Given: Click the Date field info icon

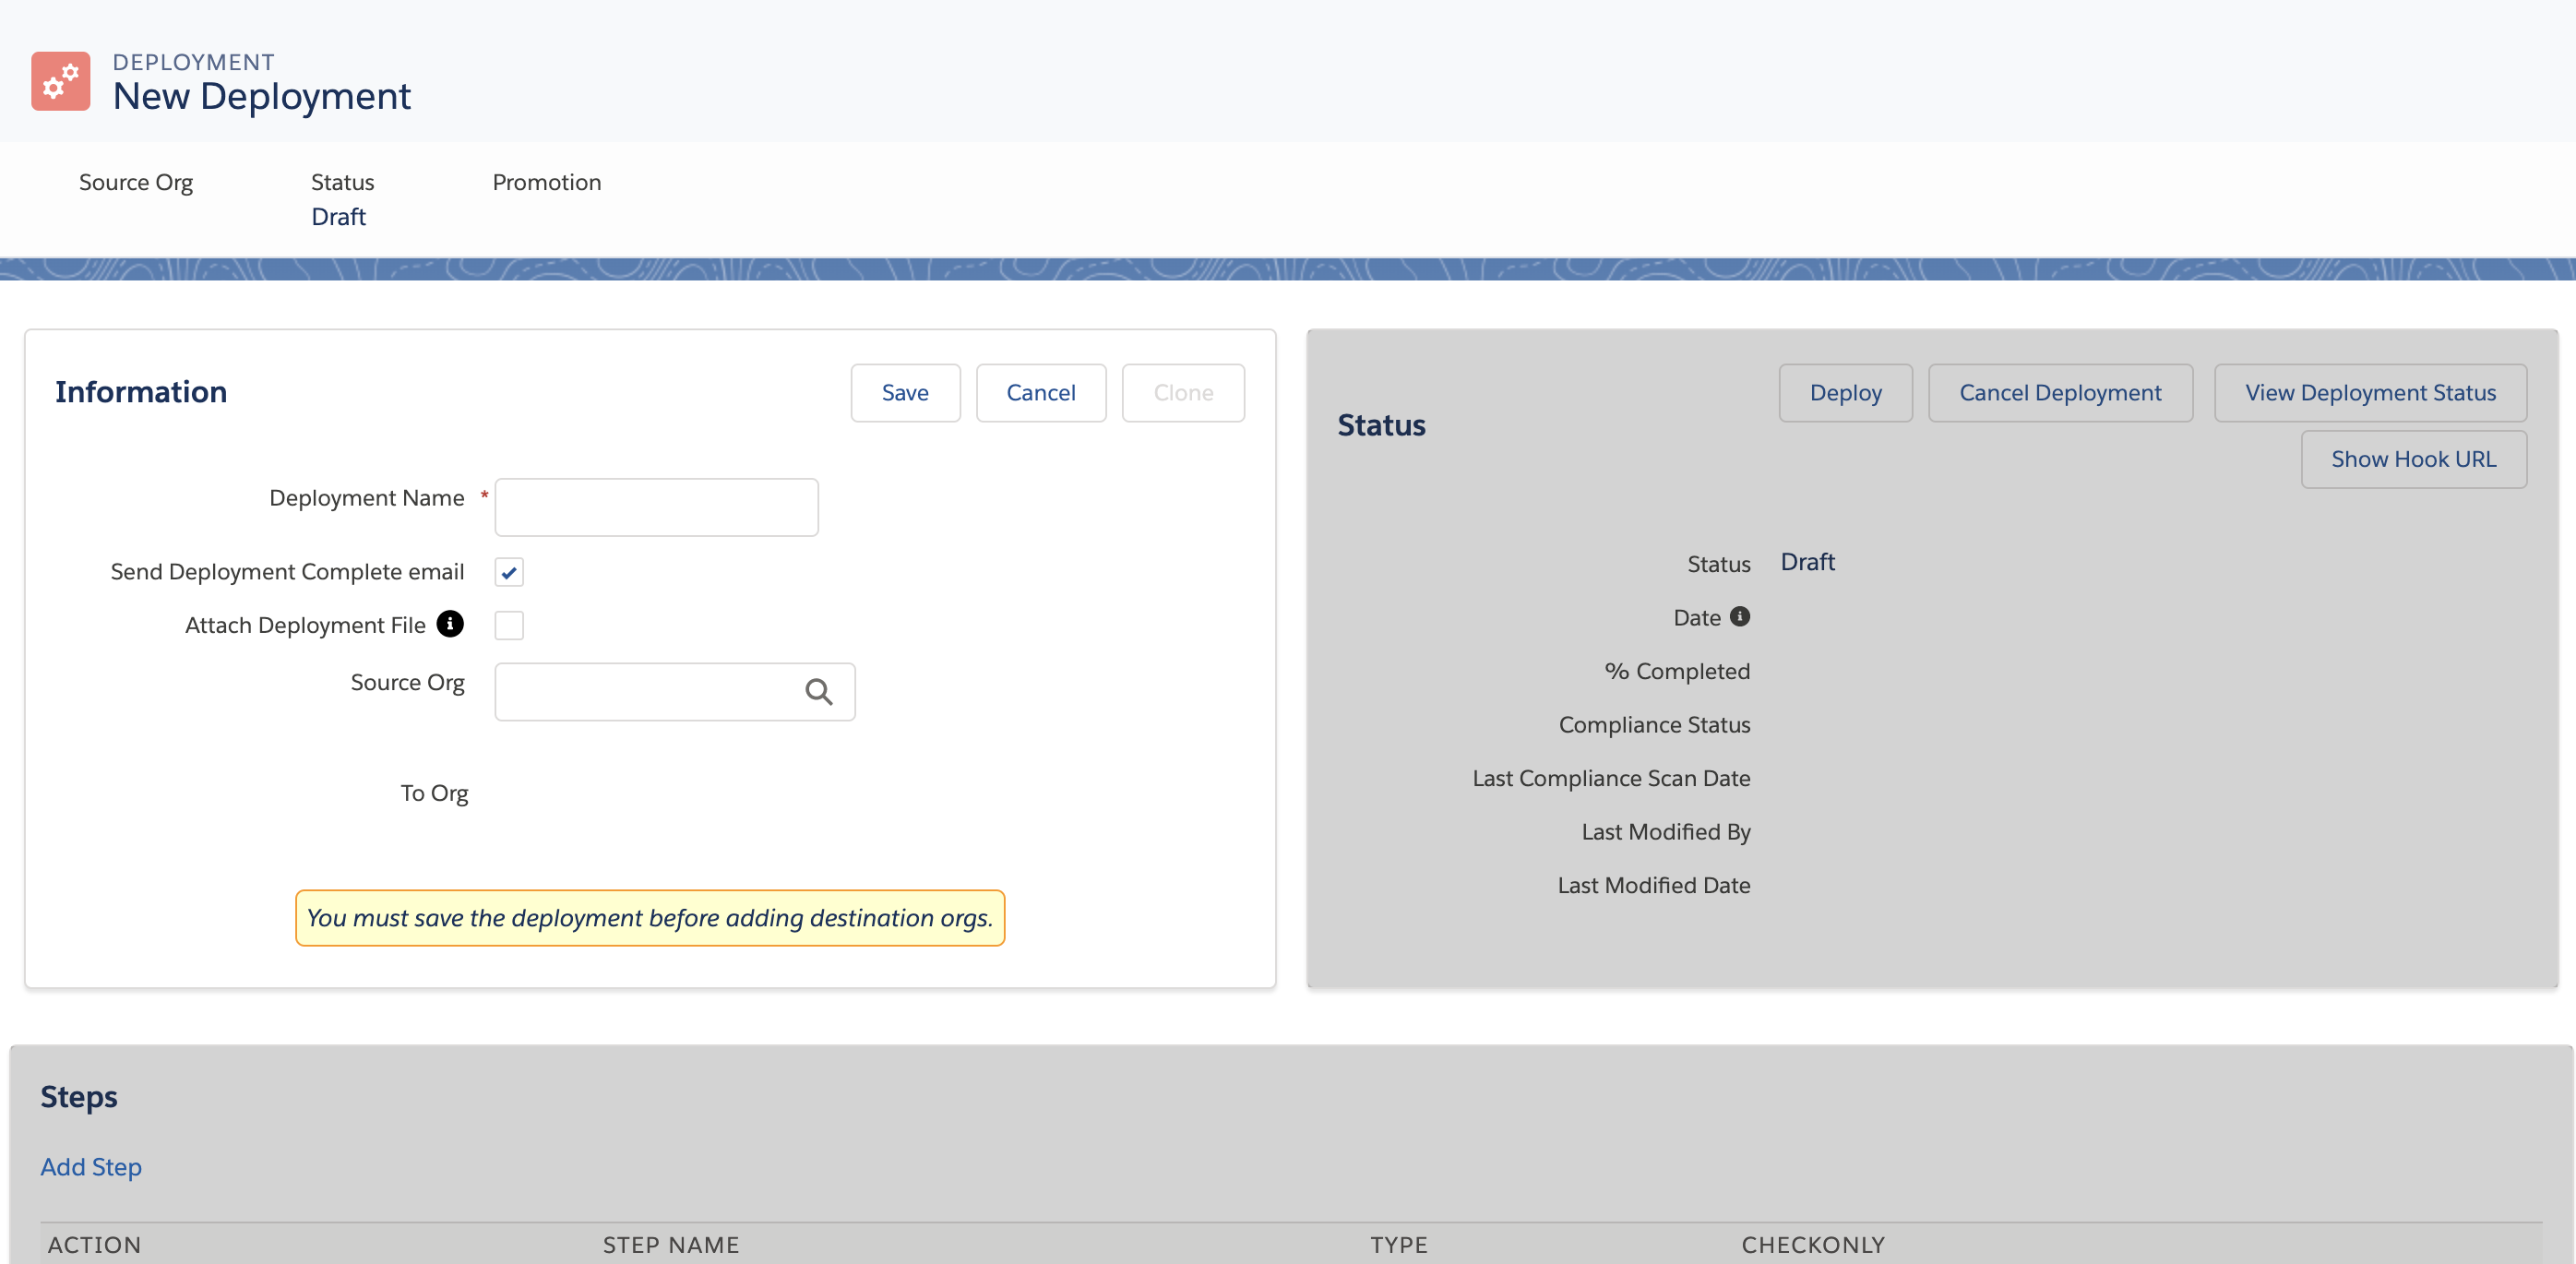Looking at the screenshot, I should point(1740,616).
